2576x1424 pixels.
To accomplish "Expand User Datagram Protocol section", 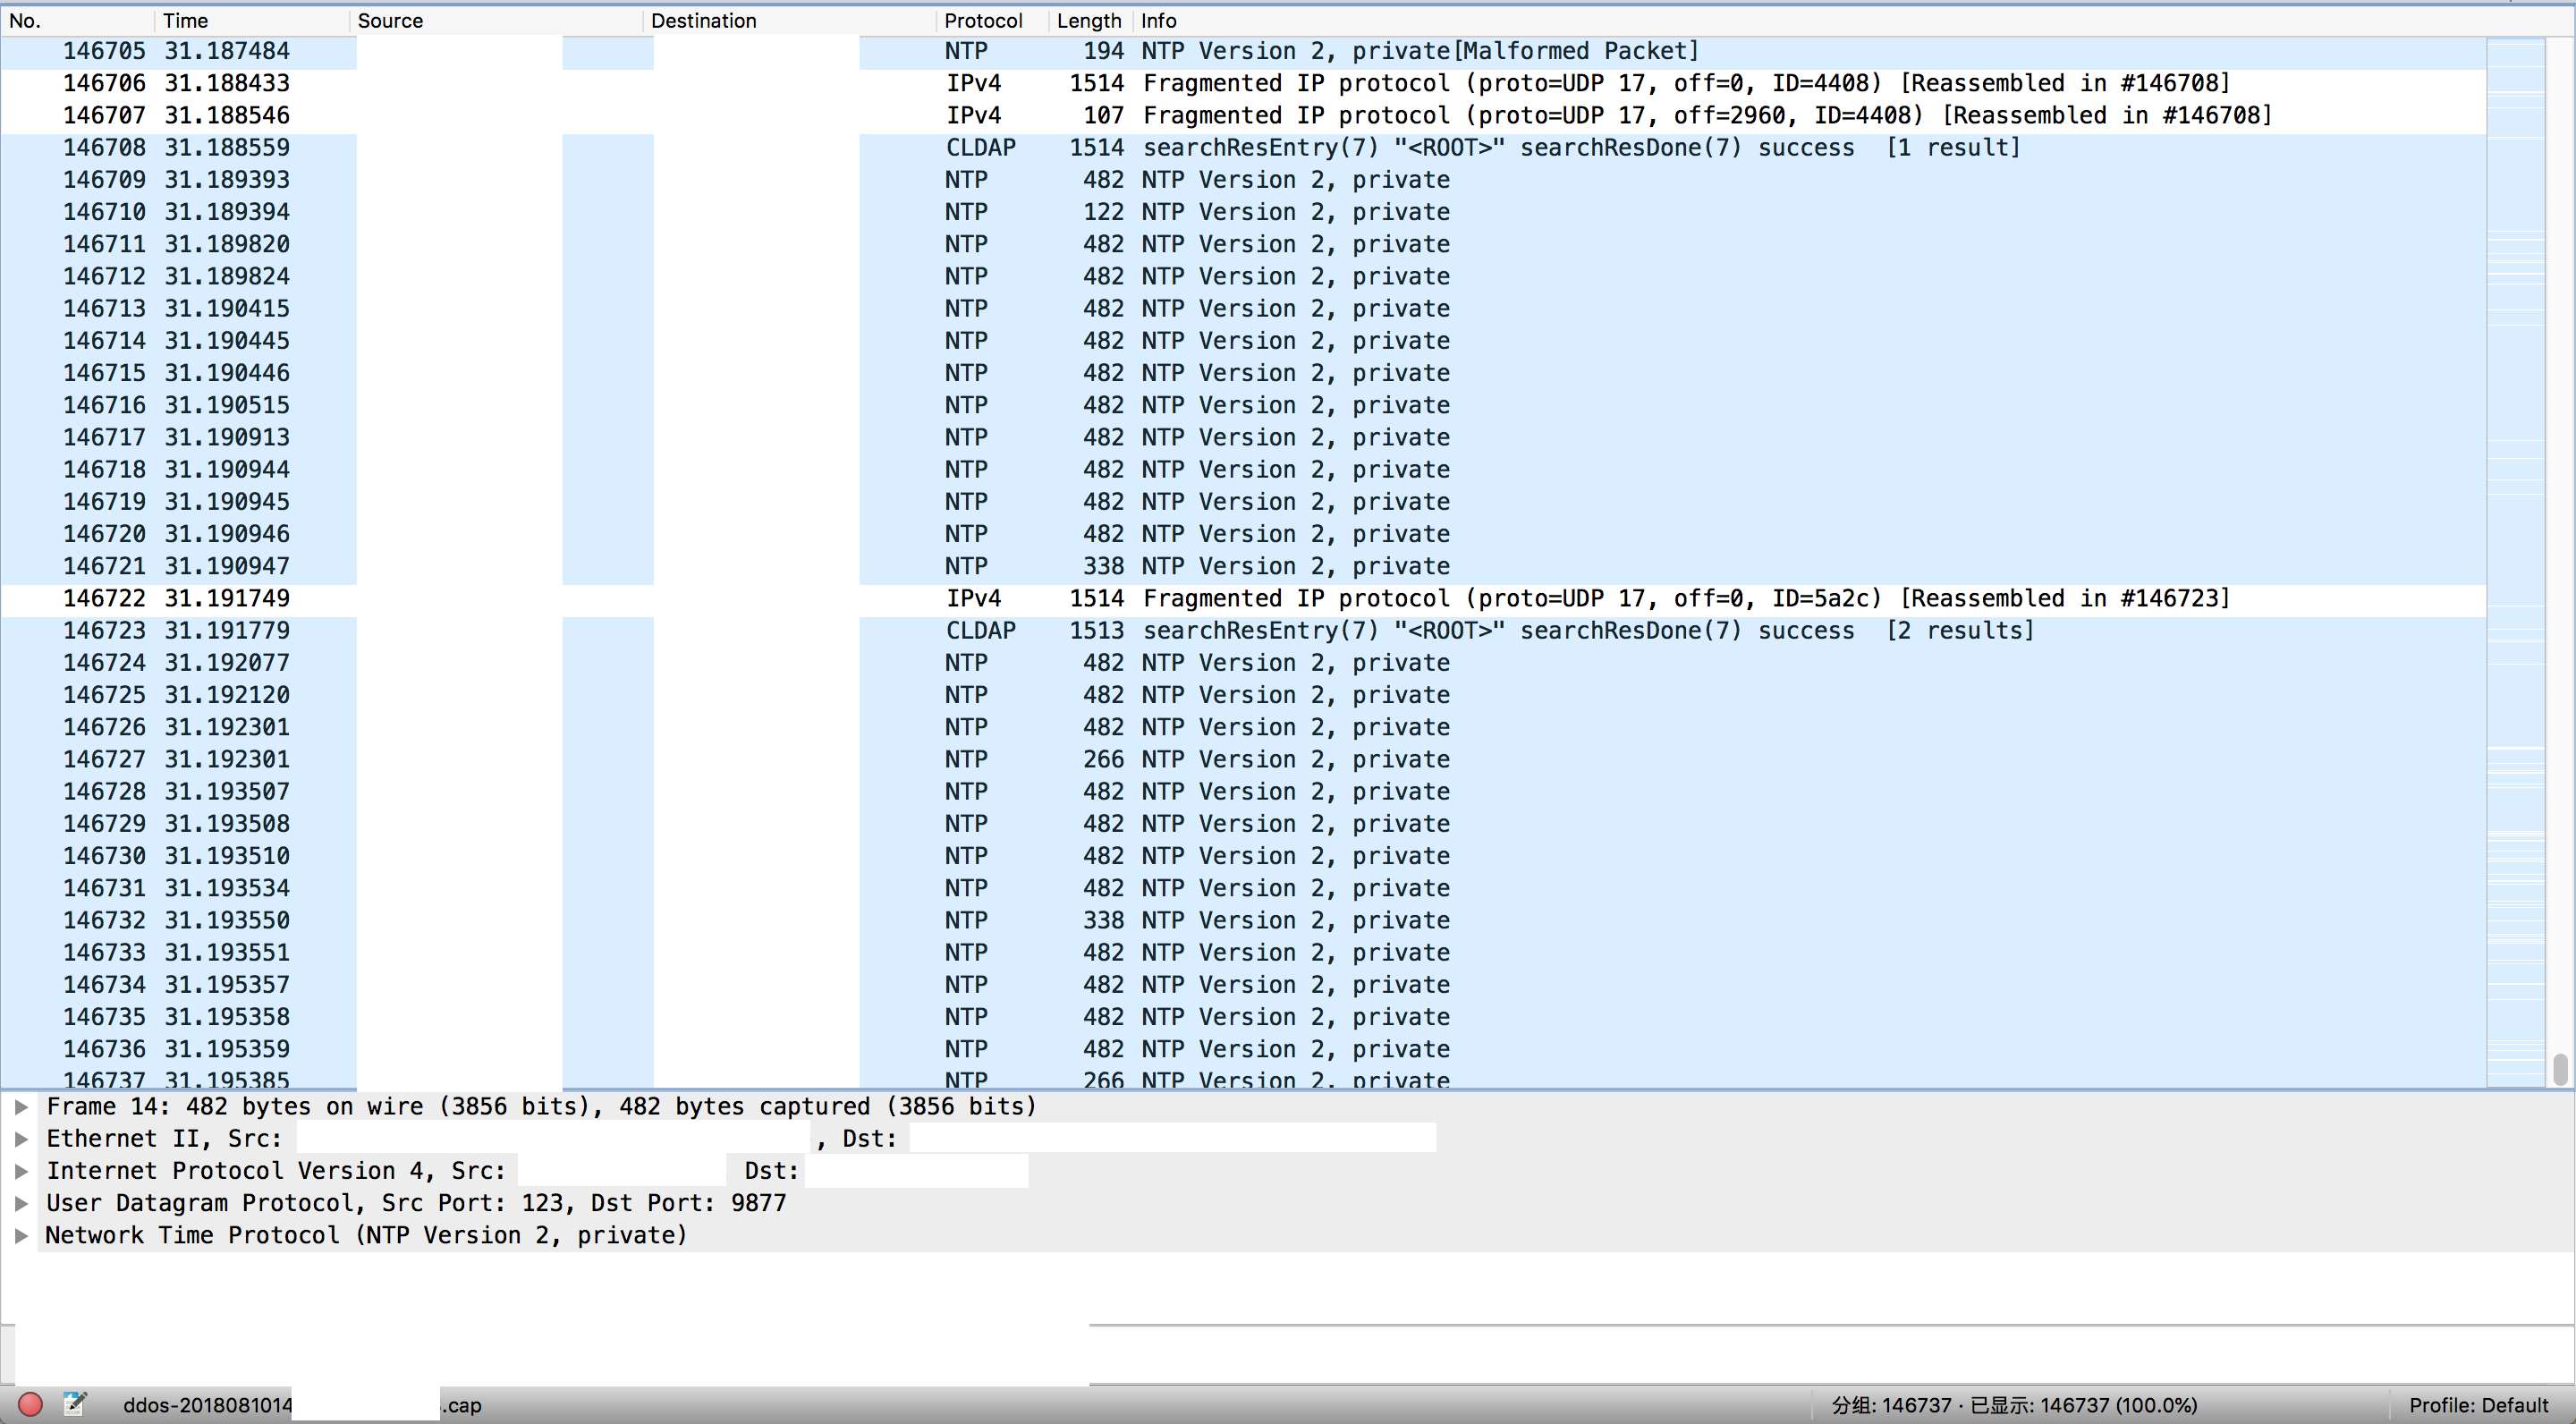I will [20, 1203].
